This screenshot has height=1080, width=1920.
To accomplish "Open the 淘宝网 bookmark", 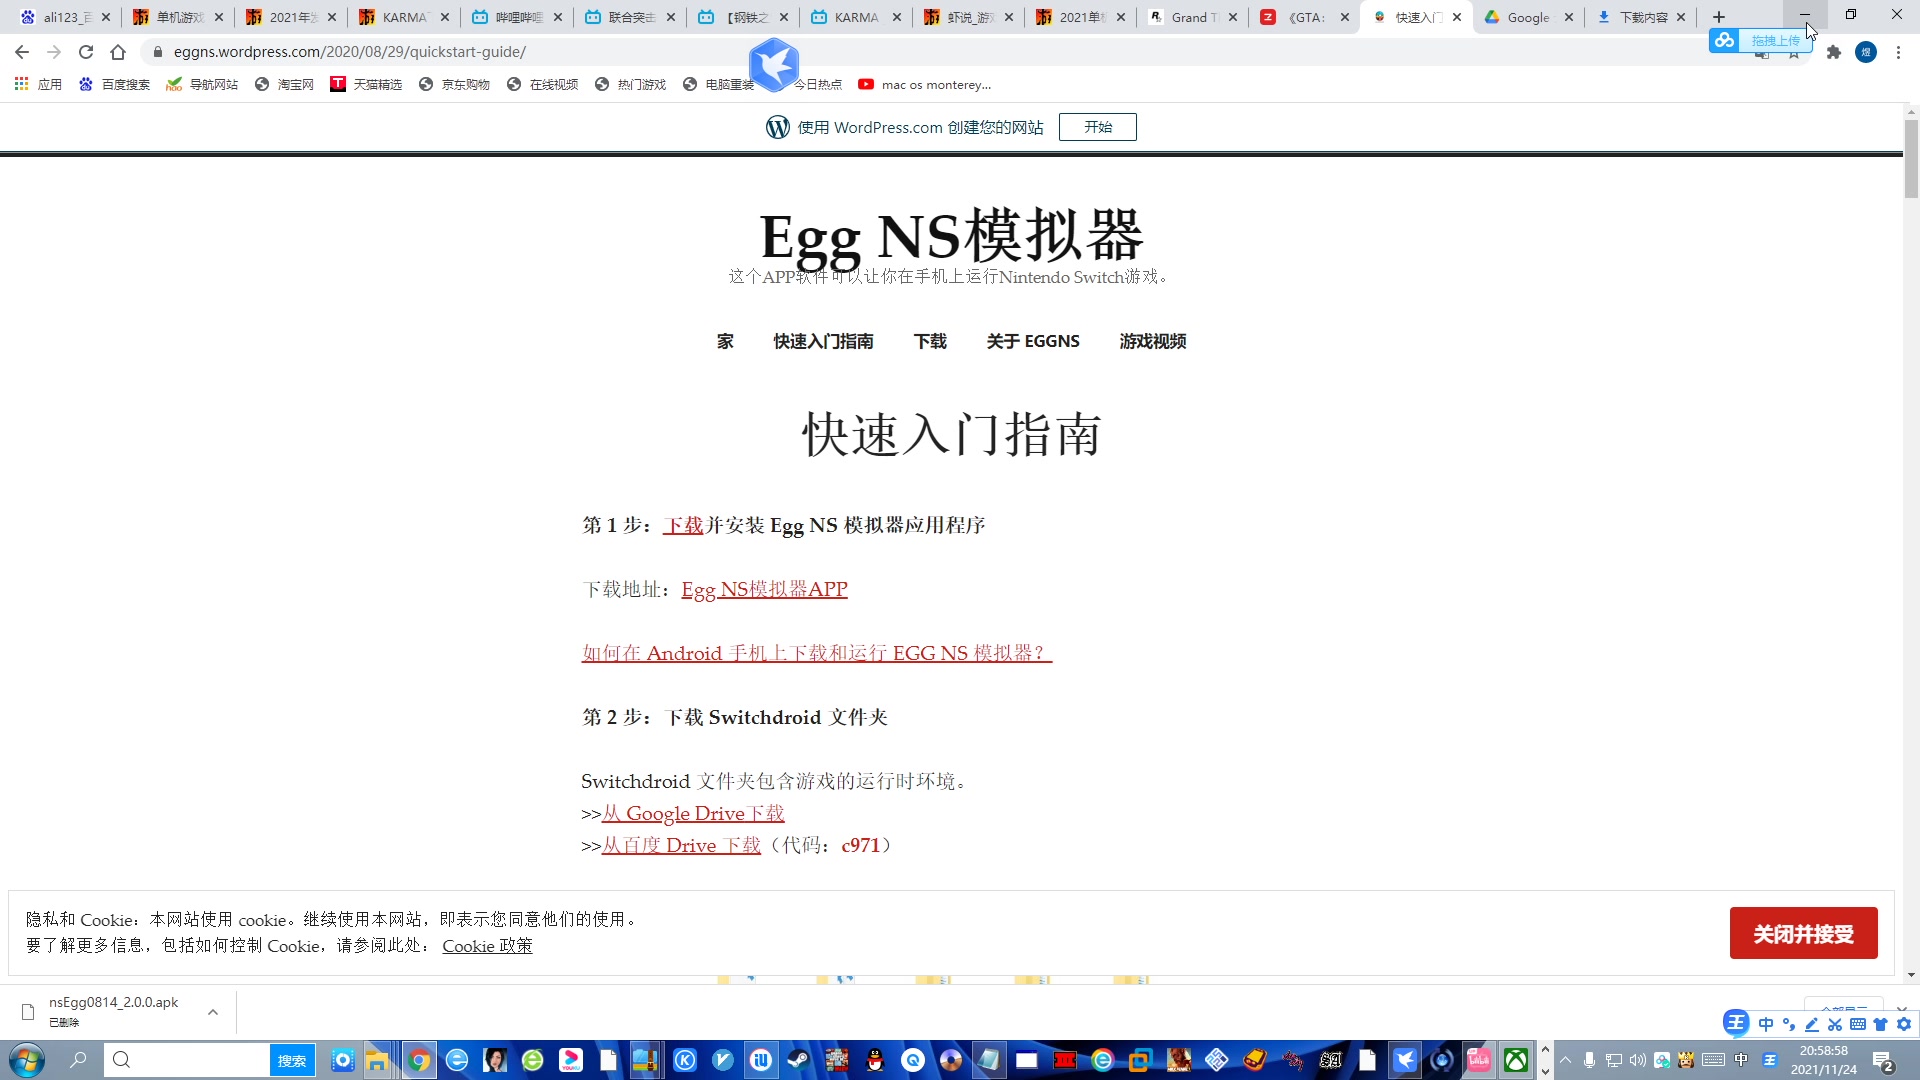I will click(284, 85).
